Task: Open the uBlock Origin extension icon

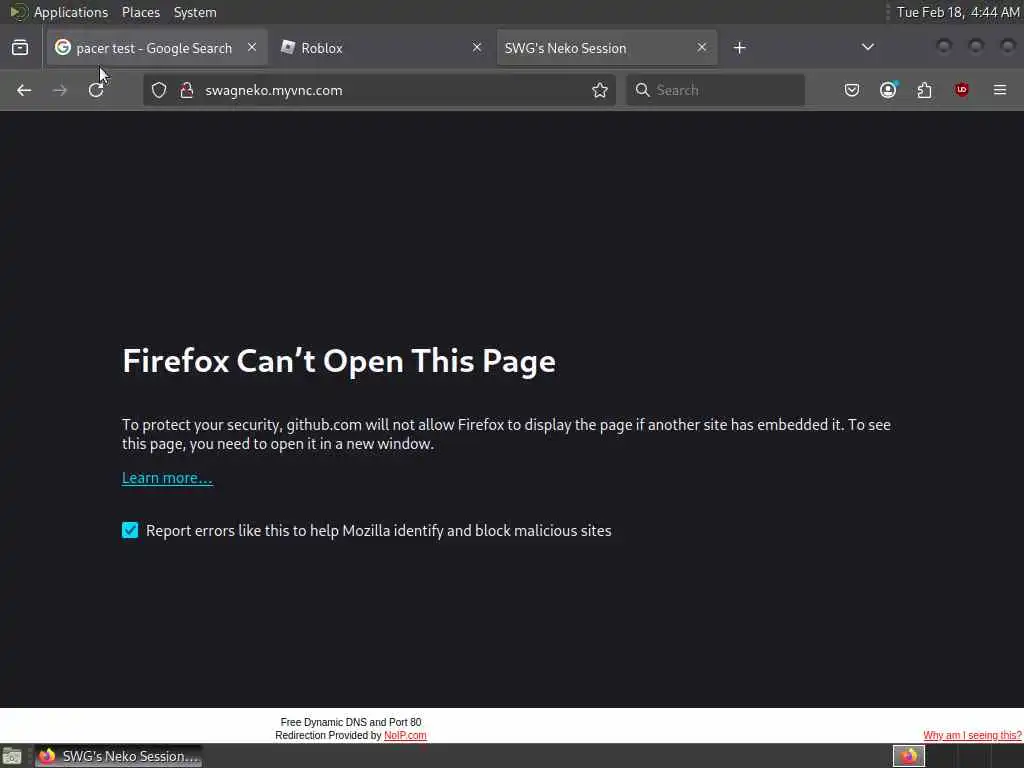Action: click(961, 90)
